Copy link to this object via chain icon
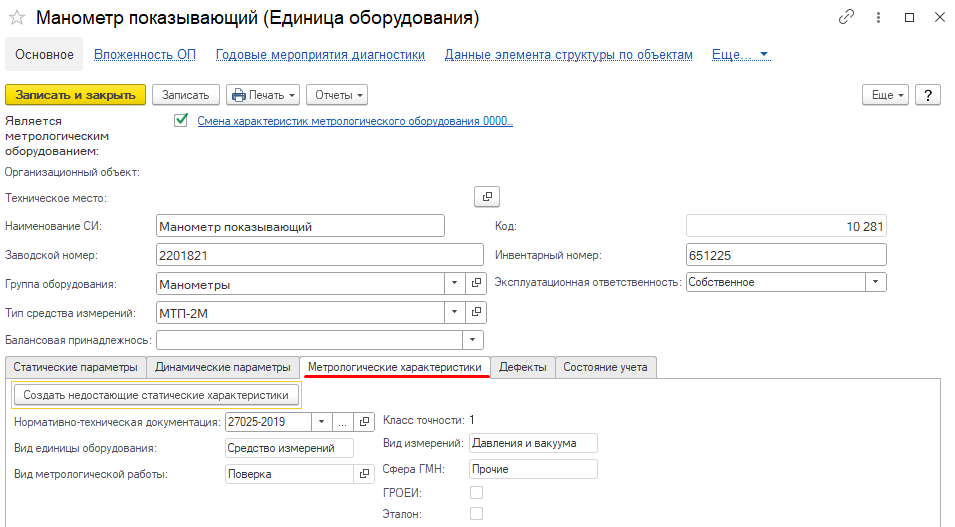This screenshot has width=955, height=527. pyautogui.click(x=846, y=18)
